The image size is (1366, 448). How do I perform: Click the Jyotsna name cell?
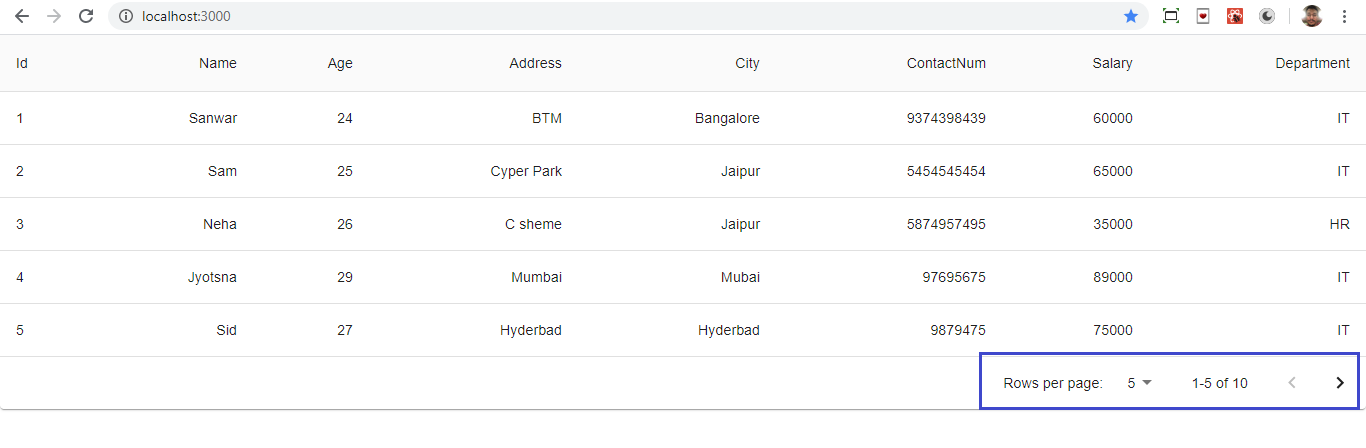[212, 277]
